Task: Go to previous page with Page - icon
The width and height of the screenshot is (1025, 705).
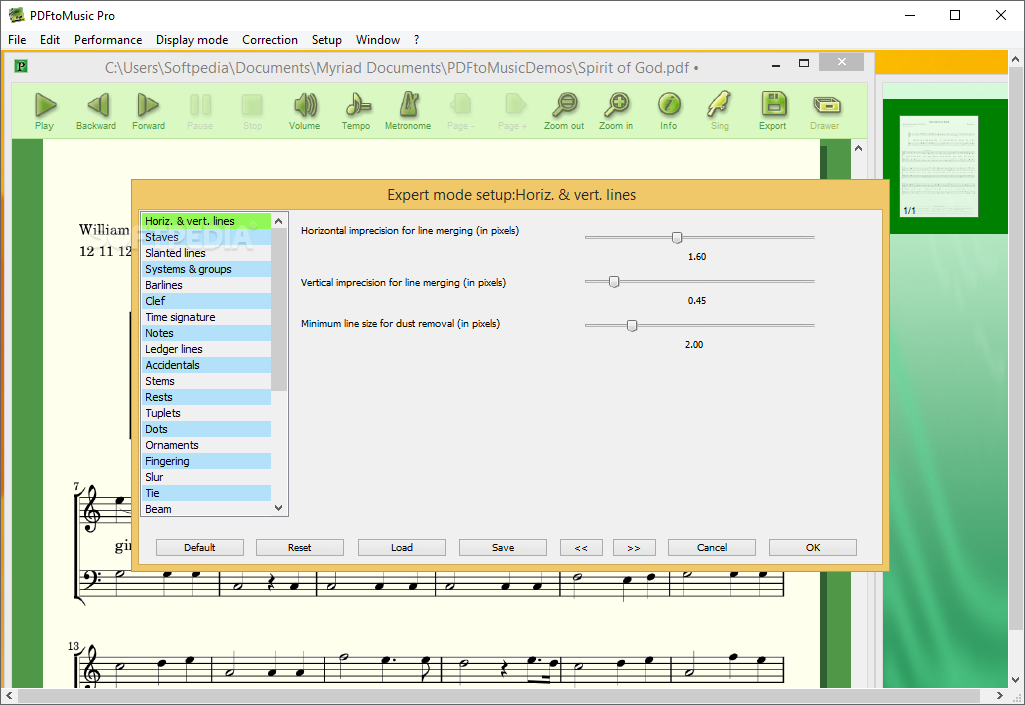Action: 461,105
